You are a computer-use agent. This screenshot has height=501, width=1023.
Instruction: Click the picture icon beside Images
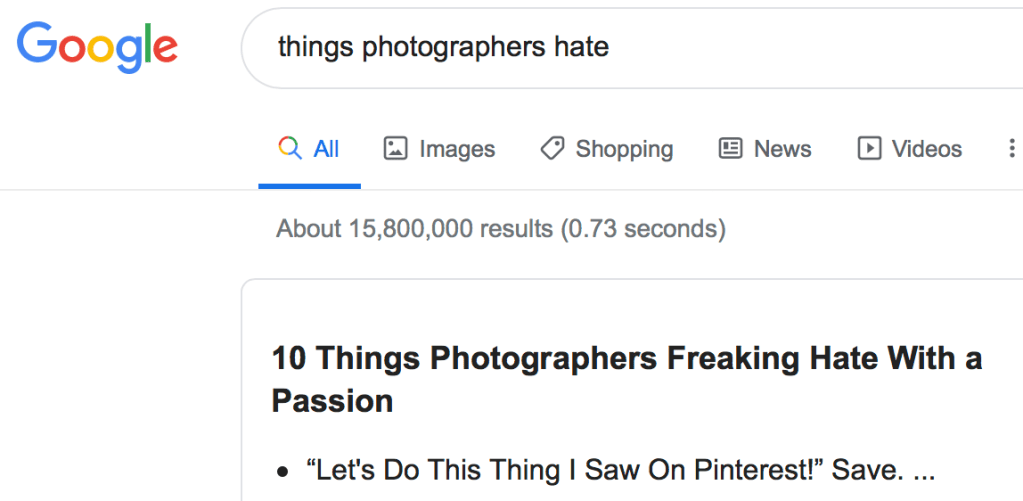pos(396,149)
